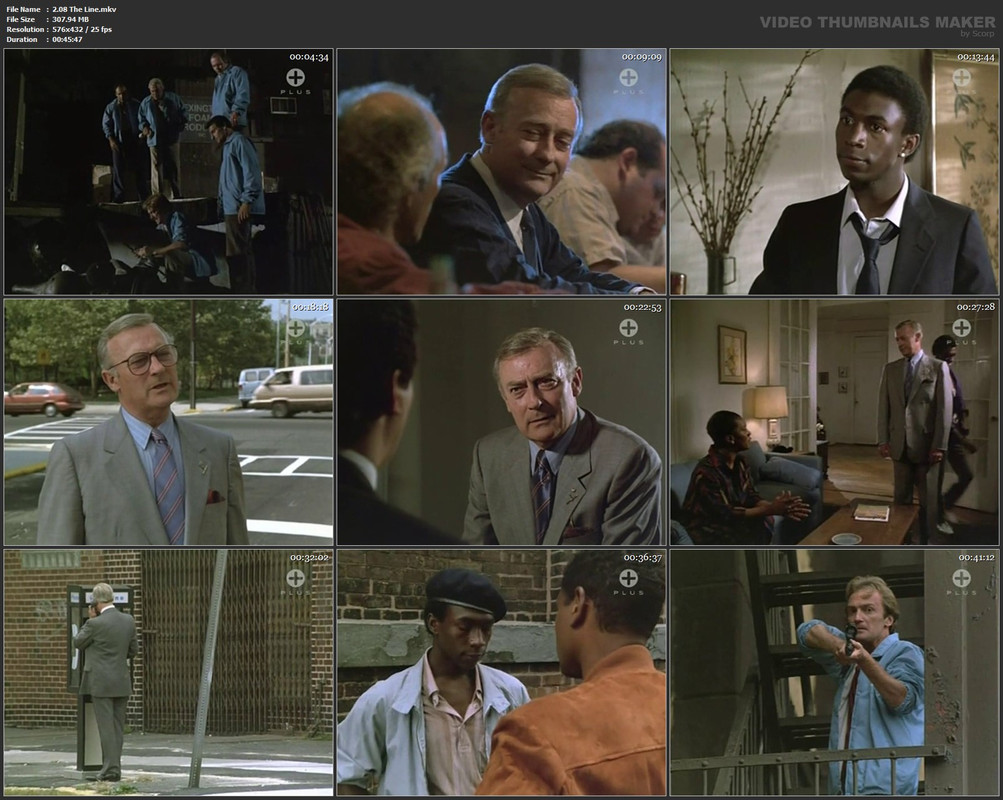Open the thumbnail at 00:09:09

coord(502,172)
